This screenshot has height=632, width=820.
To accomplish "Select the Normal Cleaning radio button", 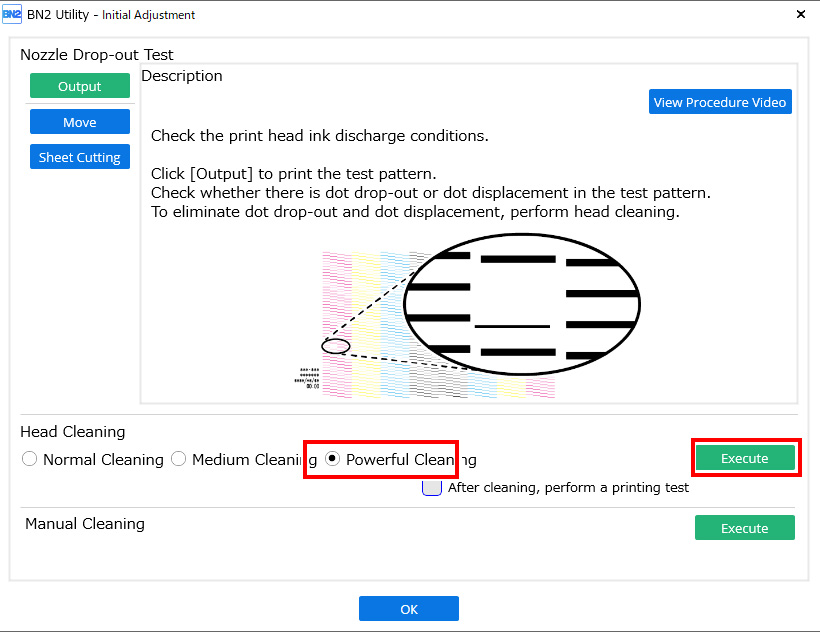I will click(30, 460).
